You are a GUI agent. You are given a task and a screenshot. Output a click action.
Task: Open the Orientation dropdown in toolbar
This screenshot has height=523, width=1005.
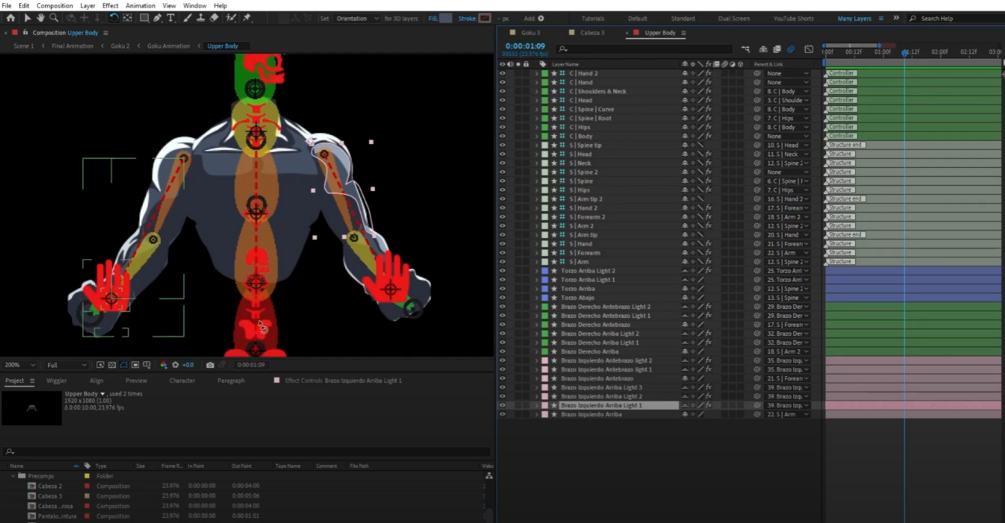357,19
